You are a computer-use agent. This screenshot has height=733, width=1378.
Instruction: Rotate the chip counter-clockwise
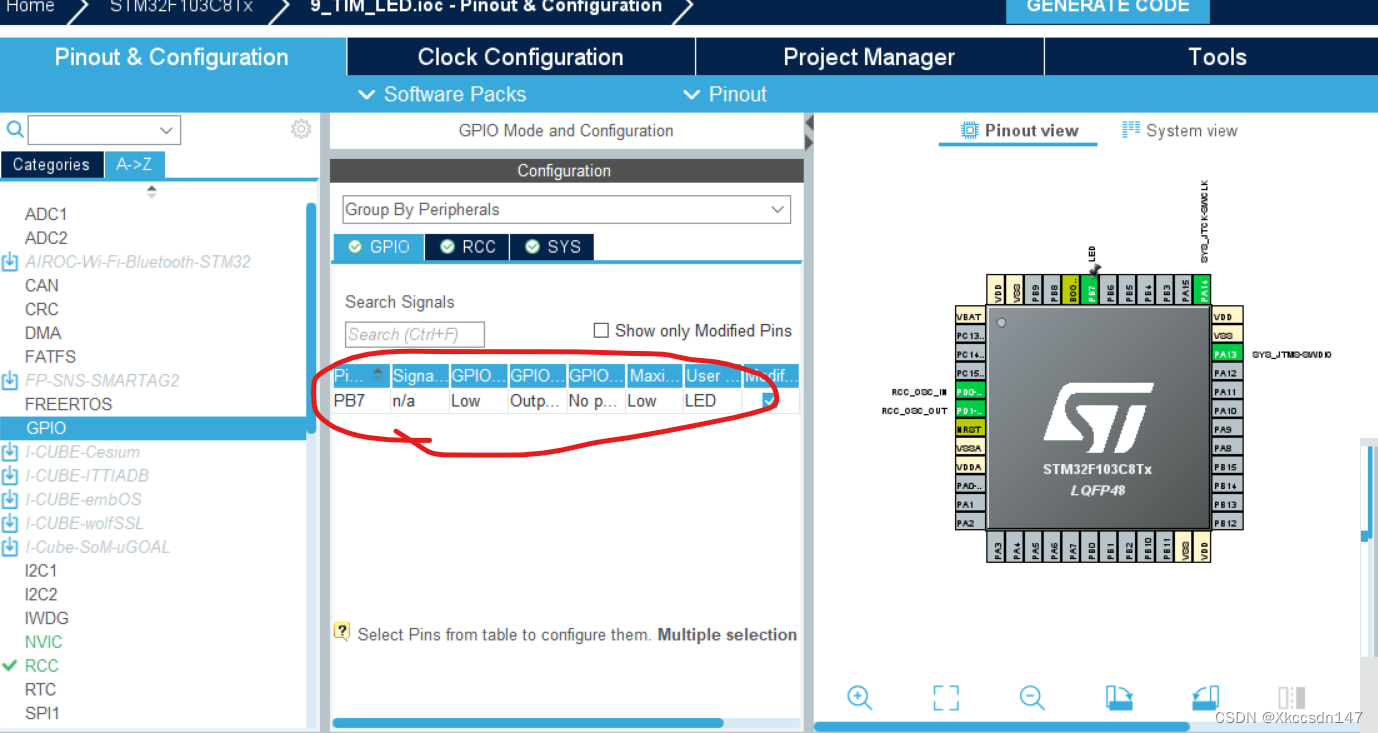pyautogui.click(x=1205, y=698)
